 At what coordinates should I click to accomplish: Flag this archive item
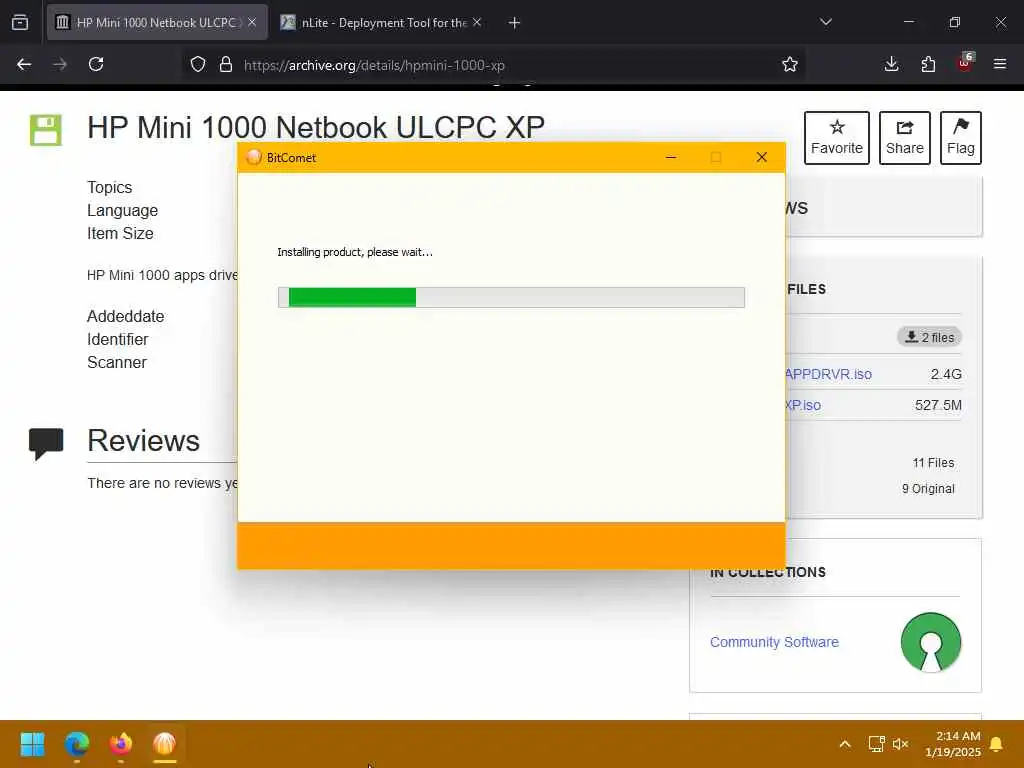(961, 138)
